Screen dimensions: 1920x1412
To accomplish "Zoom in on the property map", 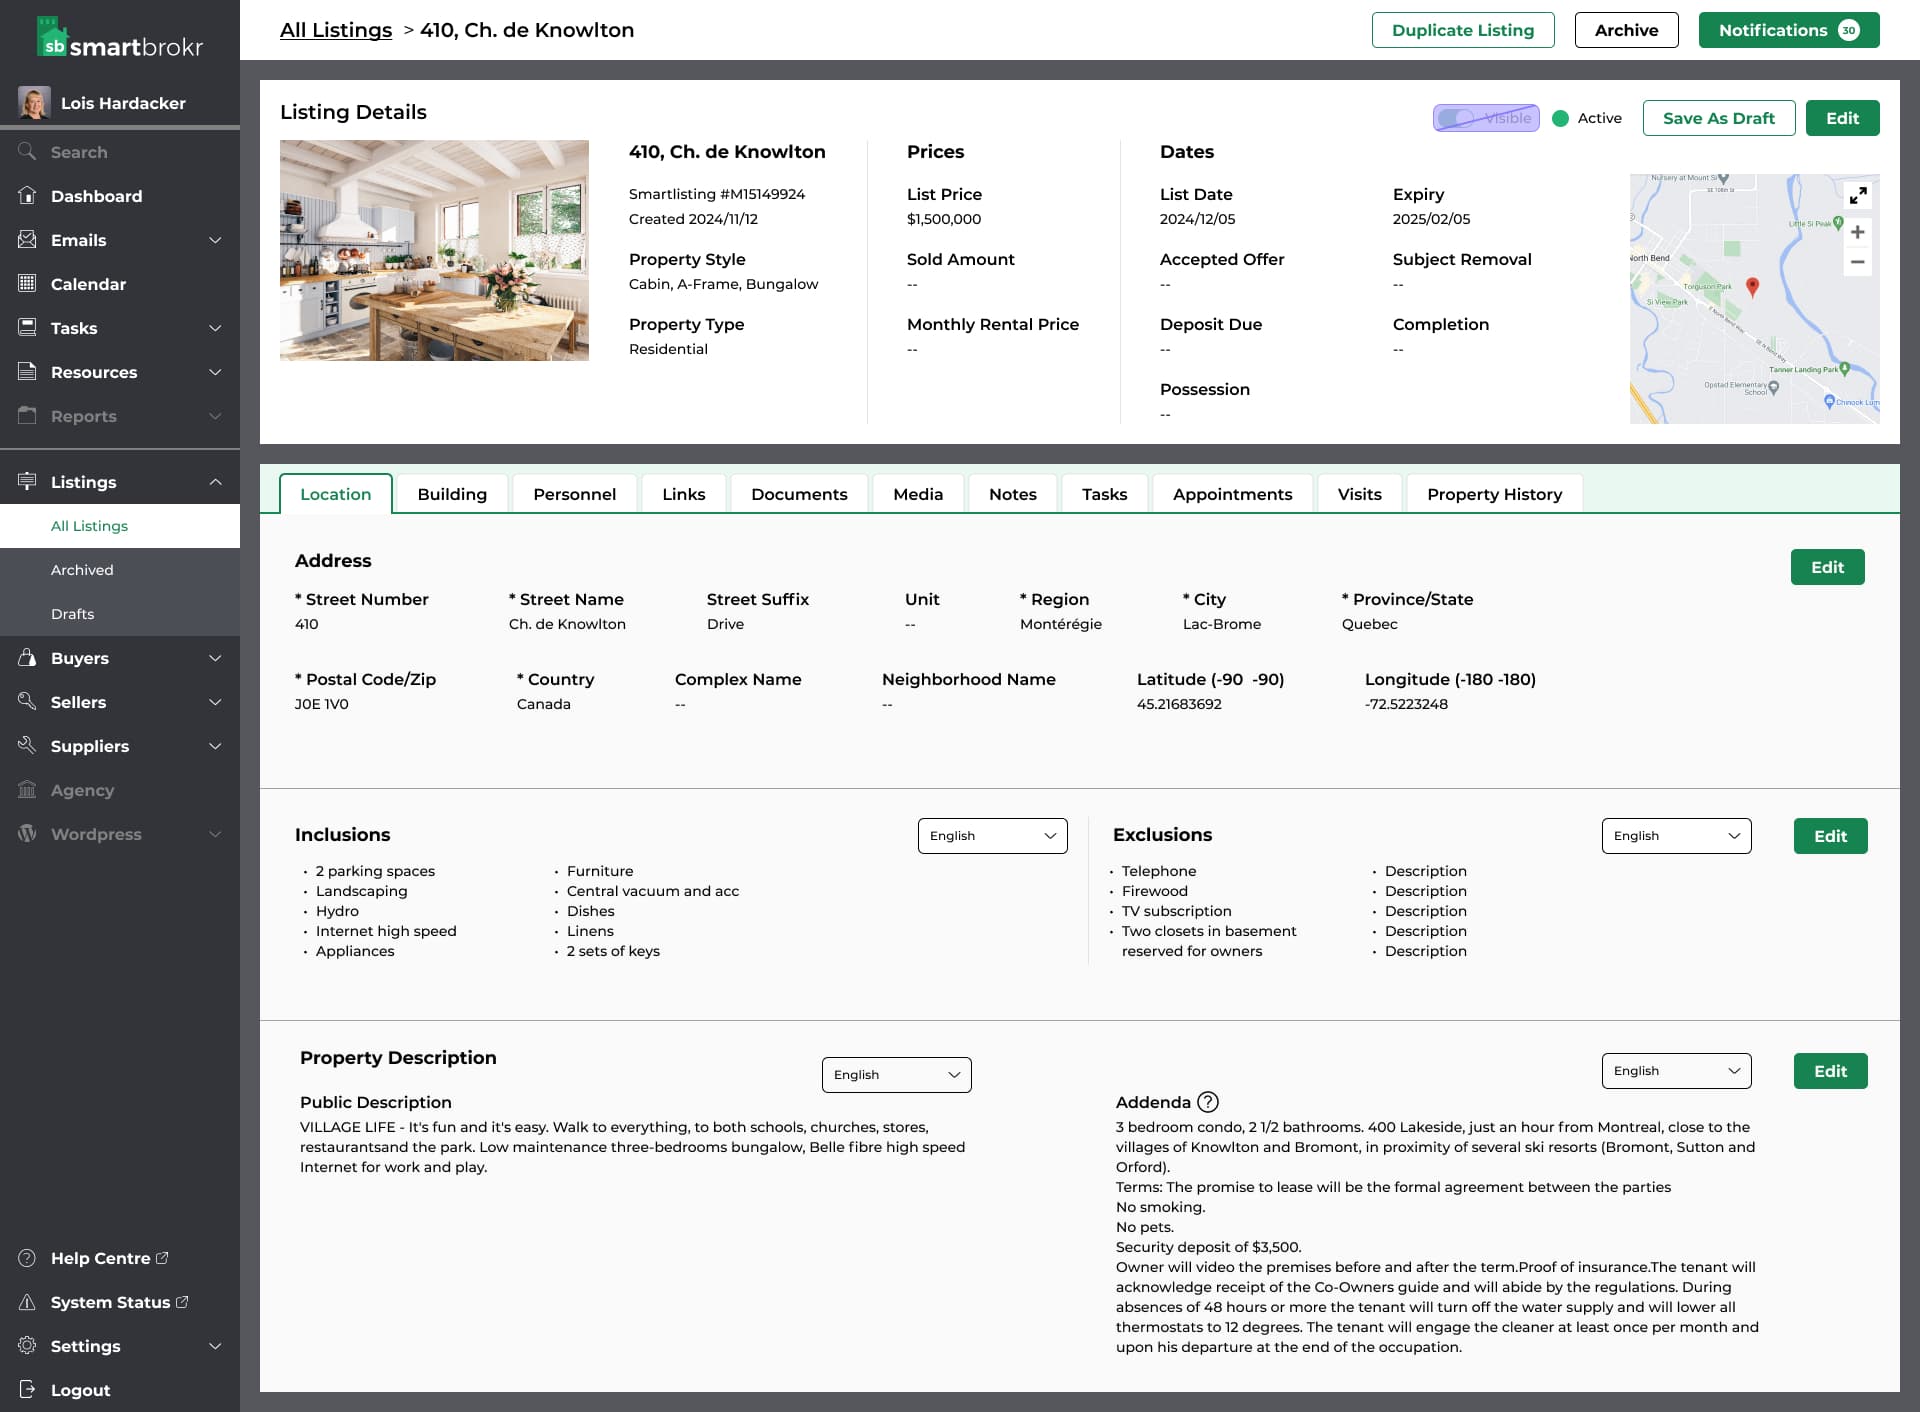I will point(1858,232).
